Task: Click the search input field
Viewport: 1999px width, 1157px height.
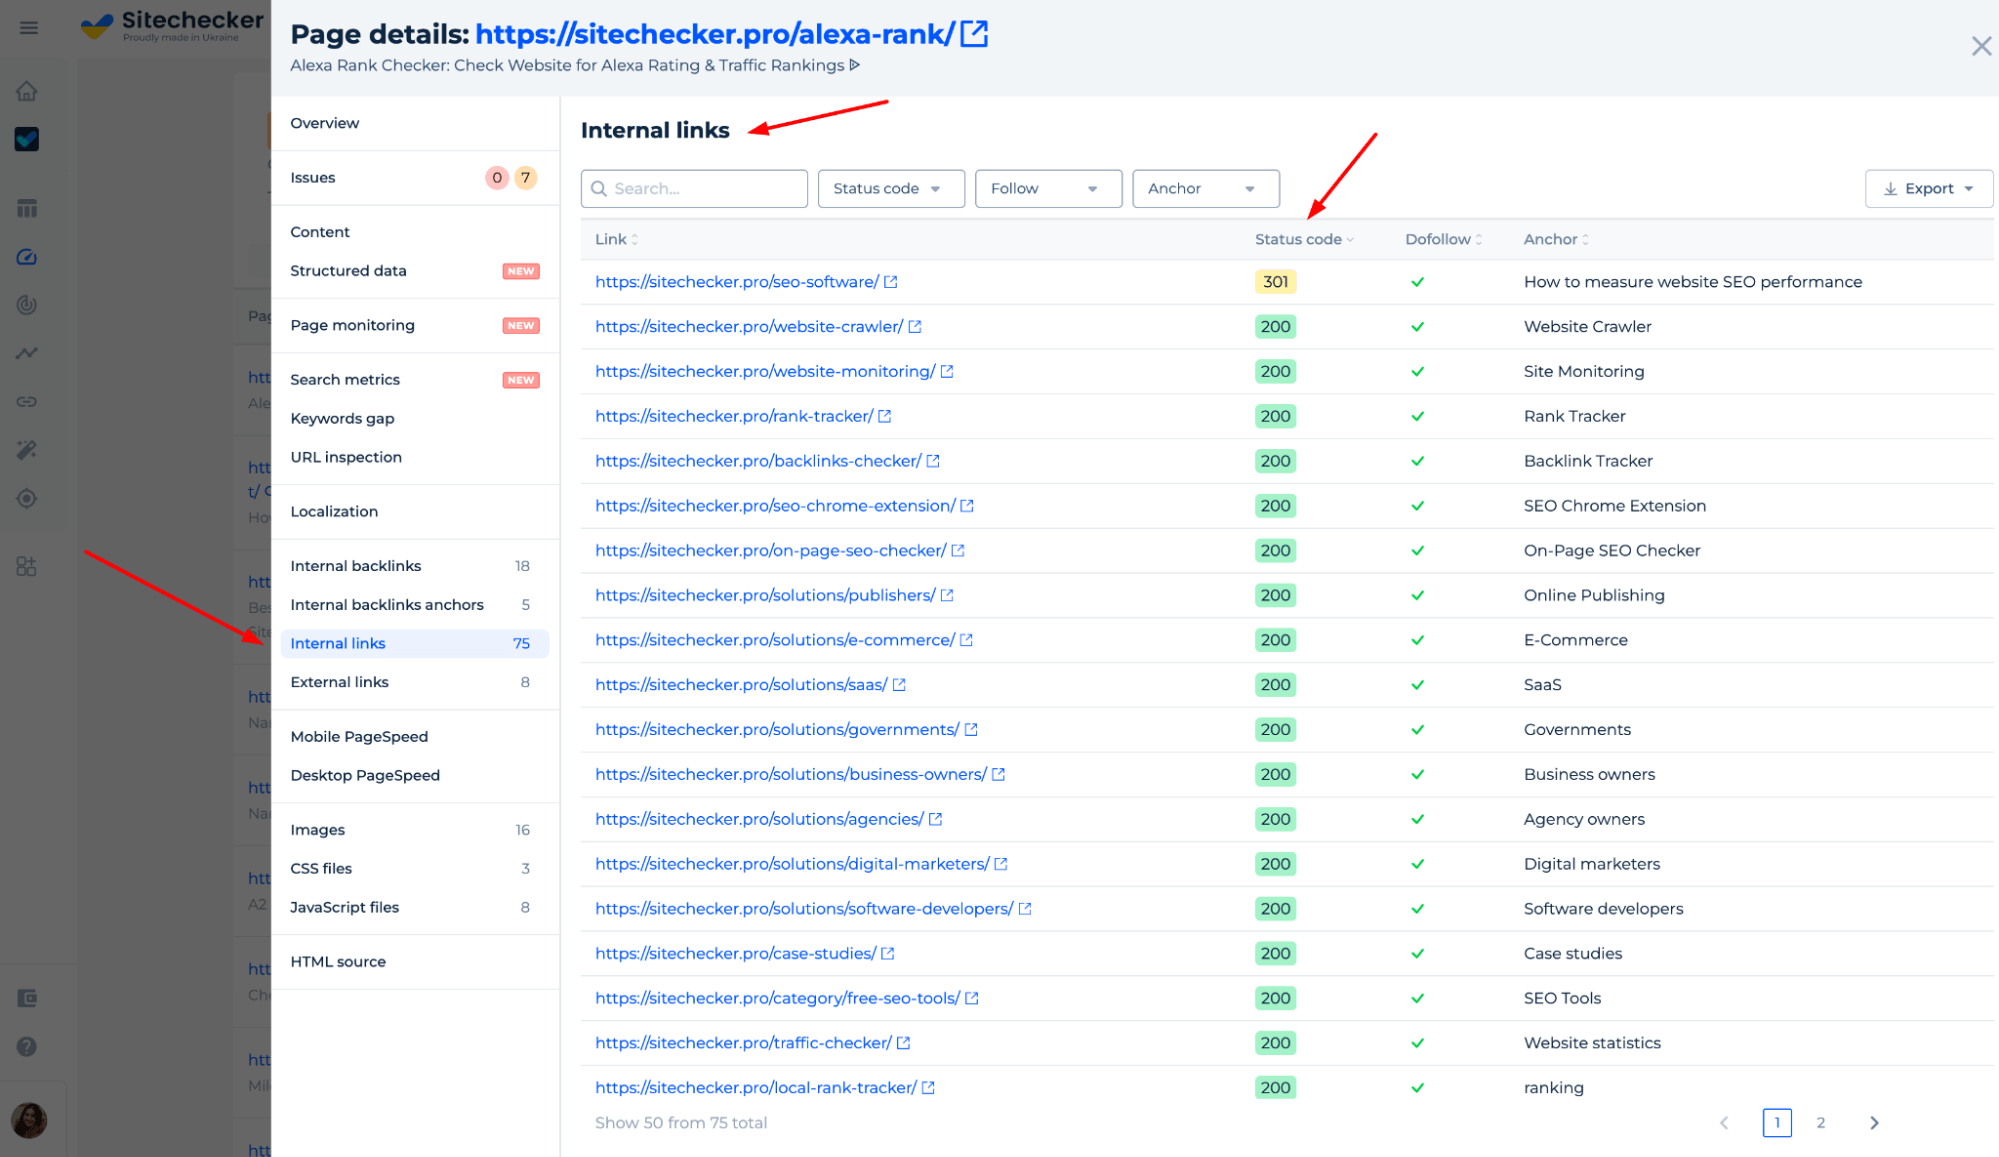Action: [692, 187]
